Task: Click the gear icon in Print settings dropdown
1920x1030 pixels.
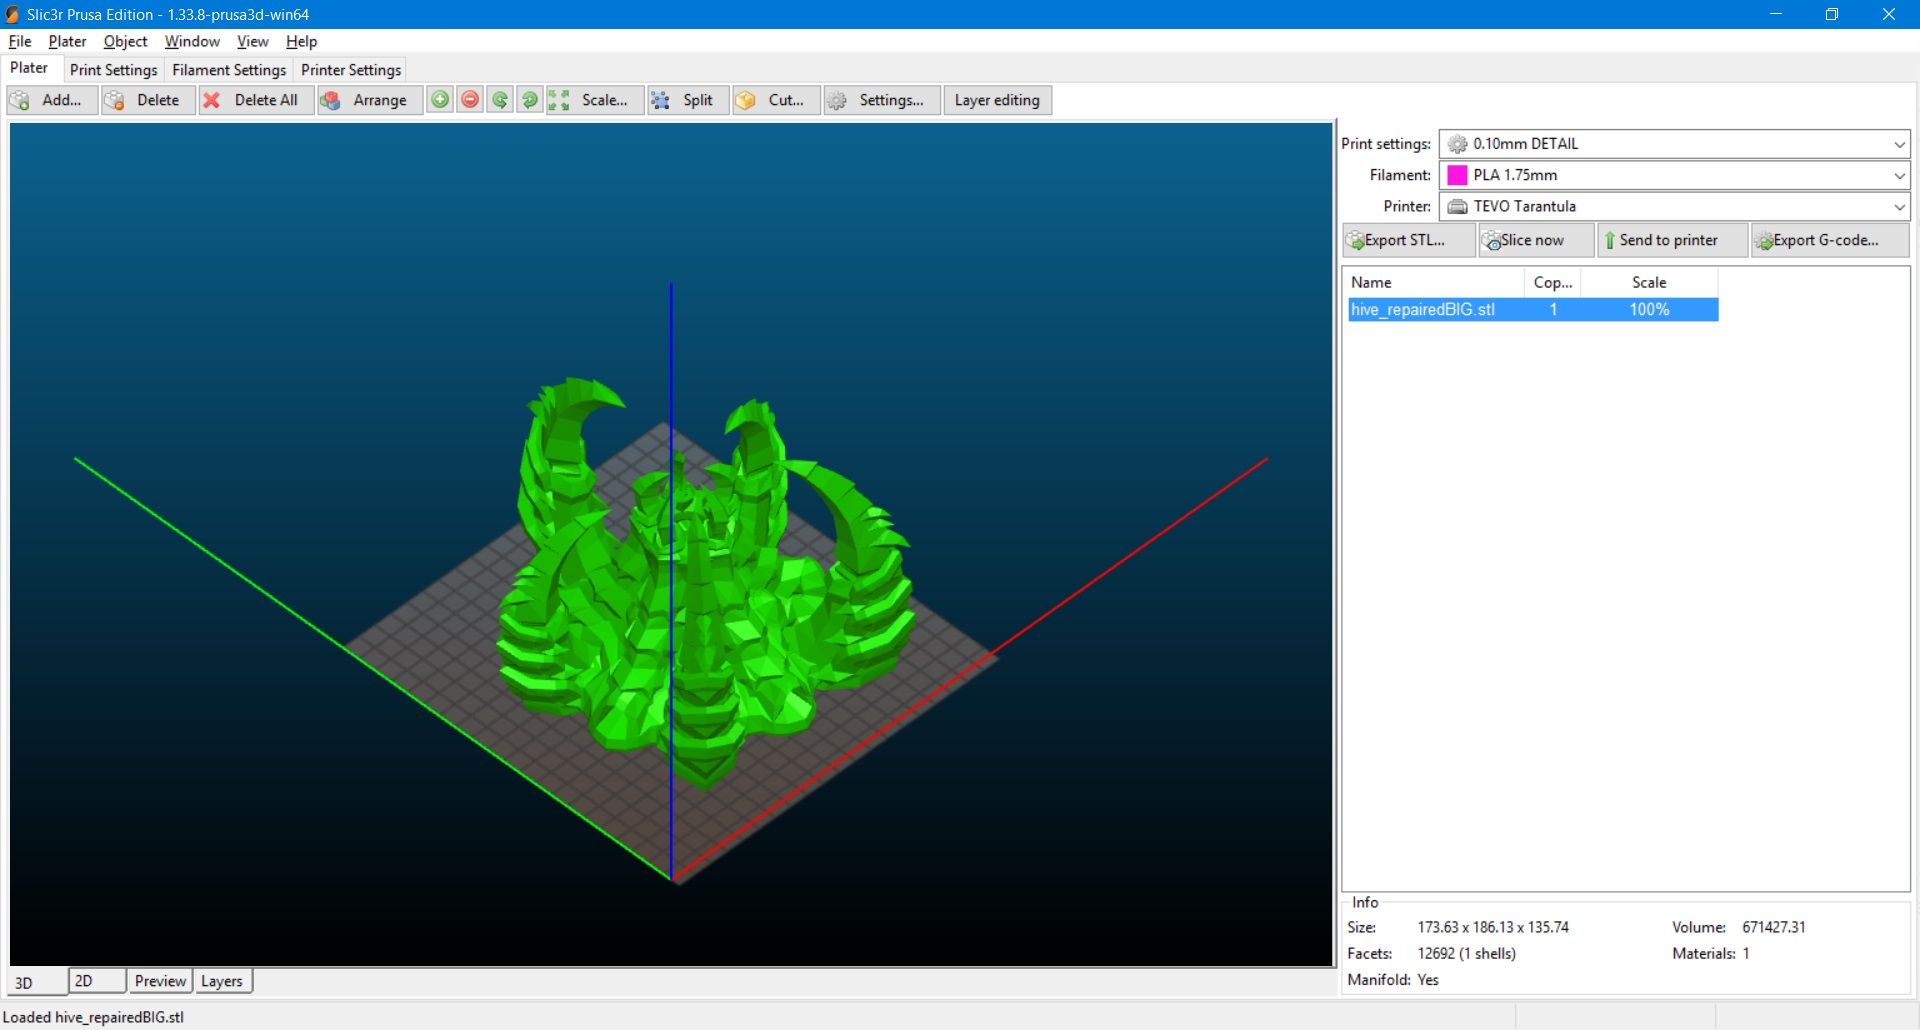Action: point(1458,144)
